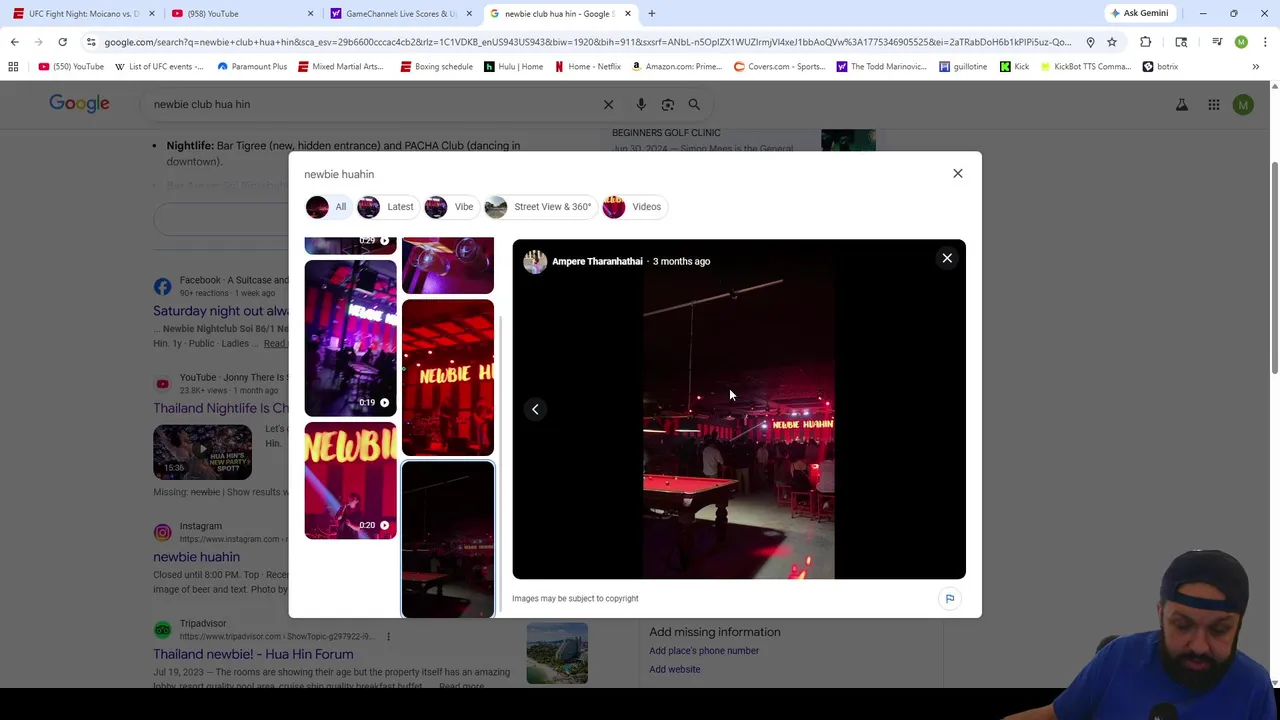Go back in browser history
This screenshot has height=720, width=1280.
[14, 42]
